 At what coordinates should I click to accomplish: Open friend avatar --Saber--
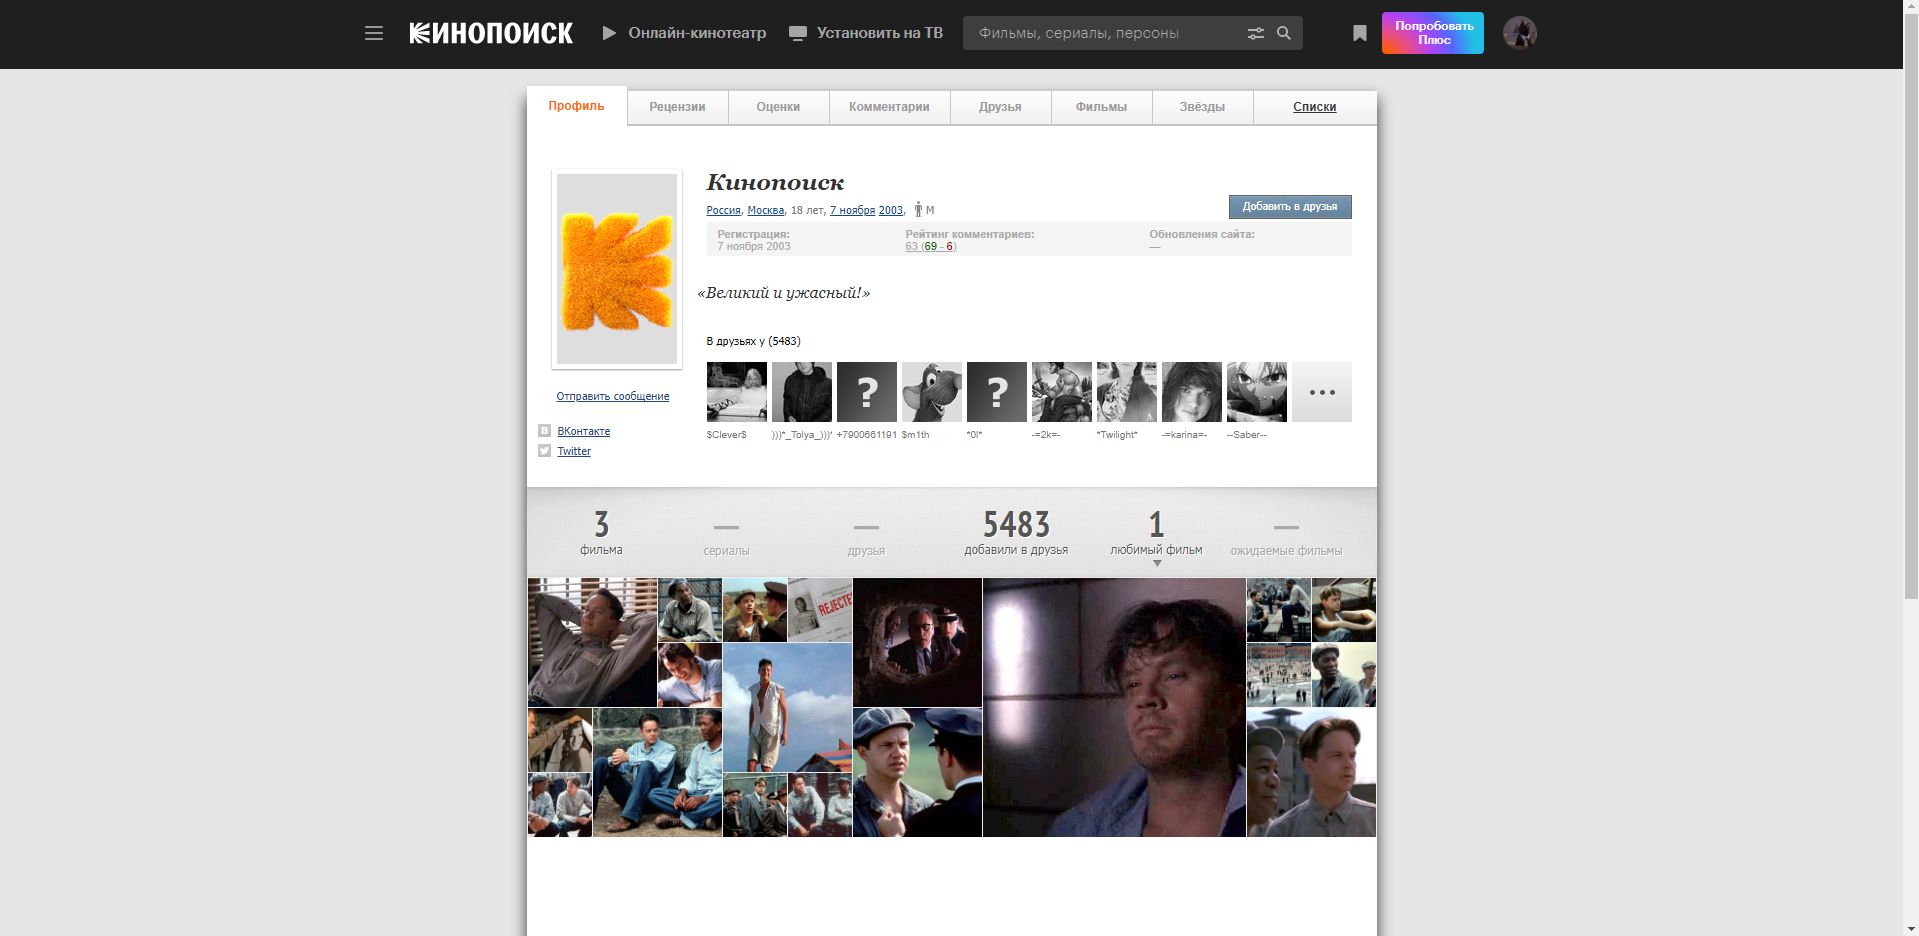coord(1257,392)
